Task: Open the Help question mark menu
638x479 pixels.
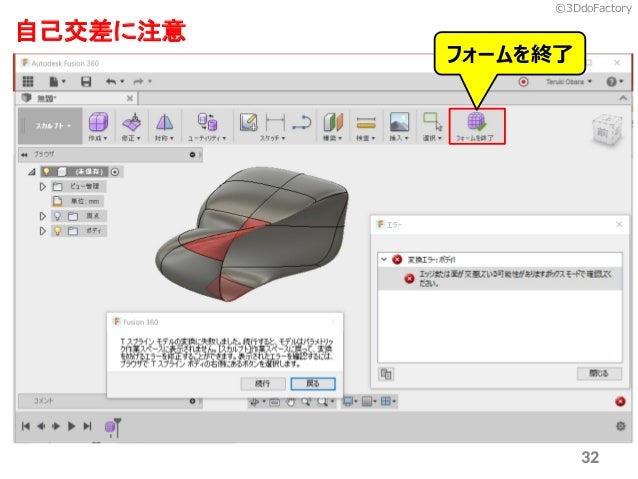Action: 614,82
